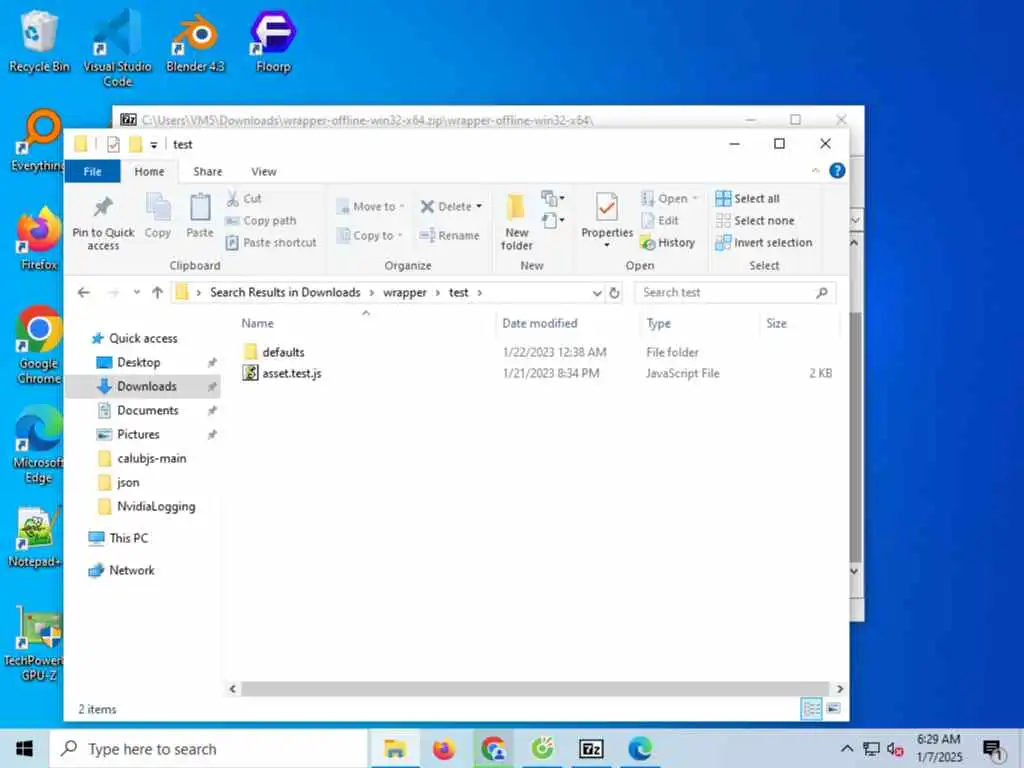The width and height of the screenshot is (1024, 768).
Task: Click Select none in ribbon
Action: click(756, 221)
